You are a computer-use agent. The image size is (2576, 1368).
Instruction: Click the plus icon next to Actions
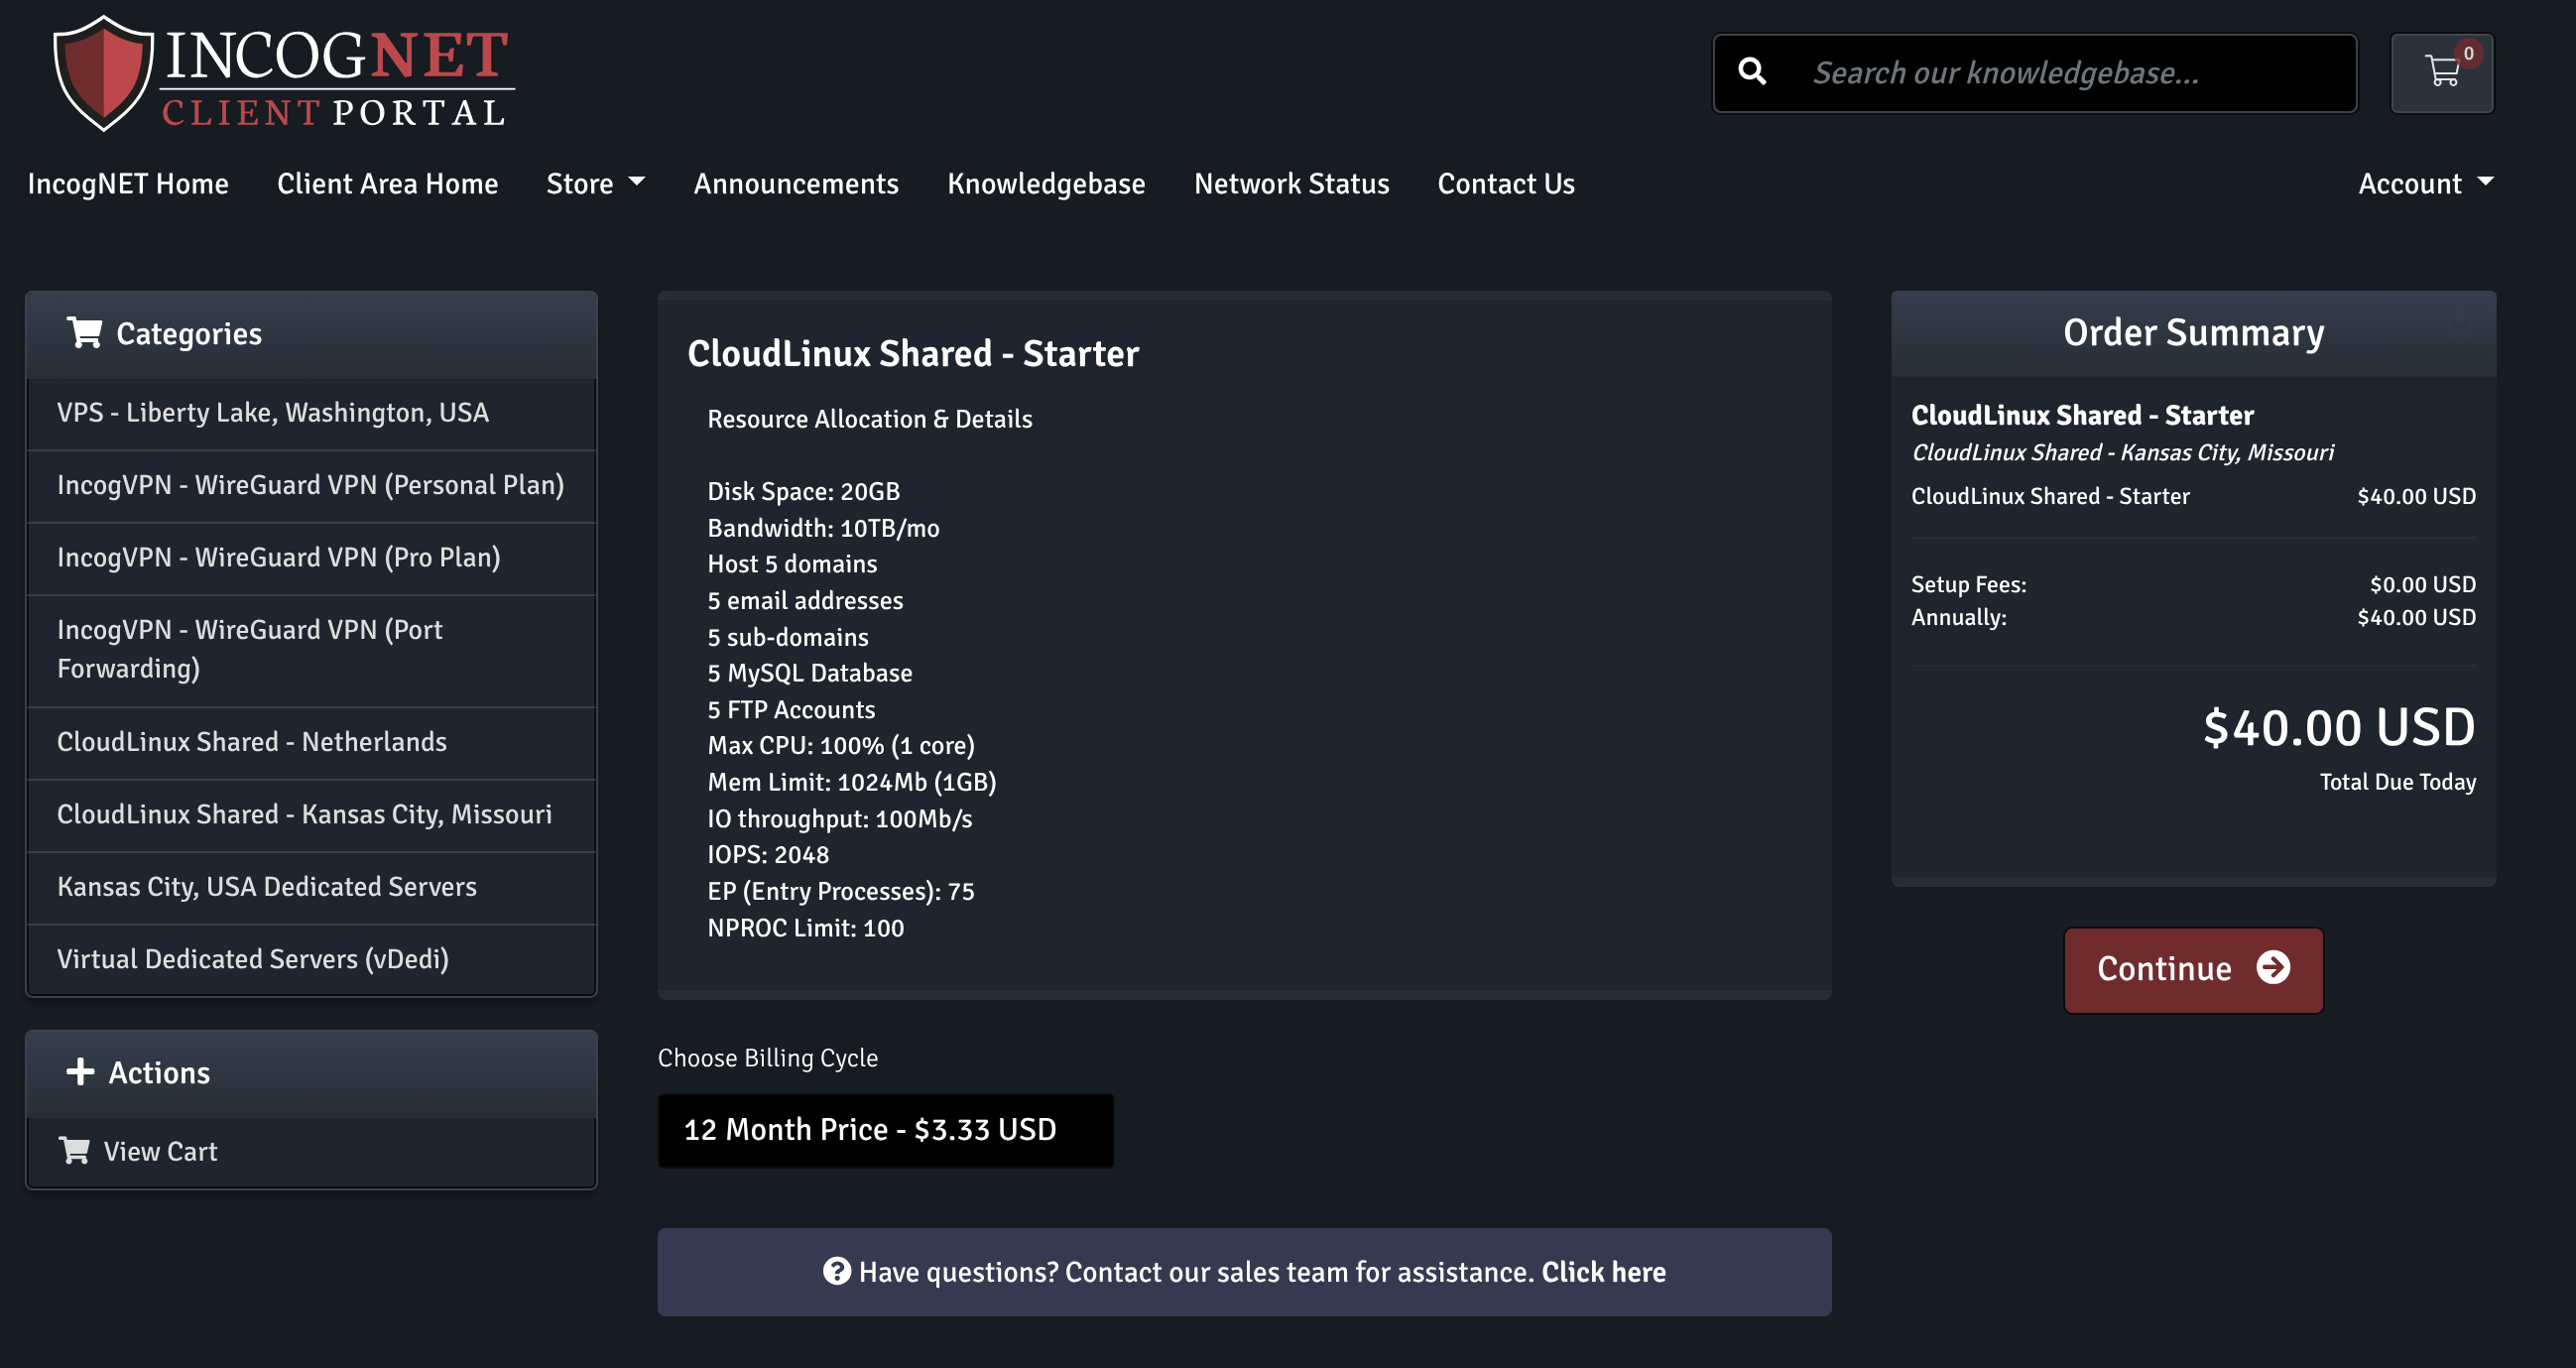[x=80, y=1072]
